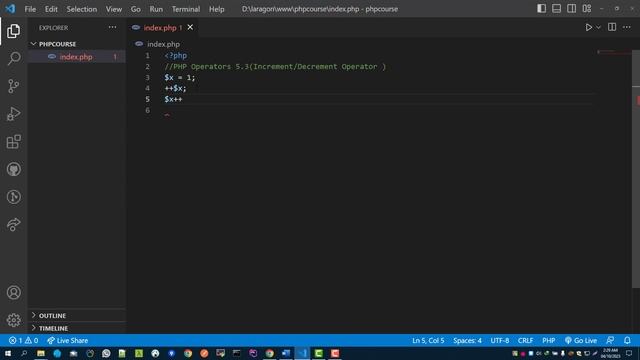The image size is (640, 360).
Task: Open WhatsApp from the taskbar
Action: (106, 353)
